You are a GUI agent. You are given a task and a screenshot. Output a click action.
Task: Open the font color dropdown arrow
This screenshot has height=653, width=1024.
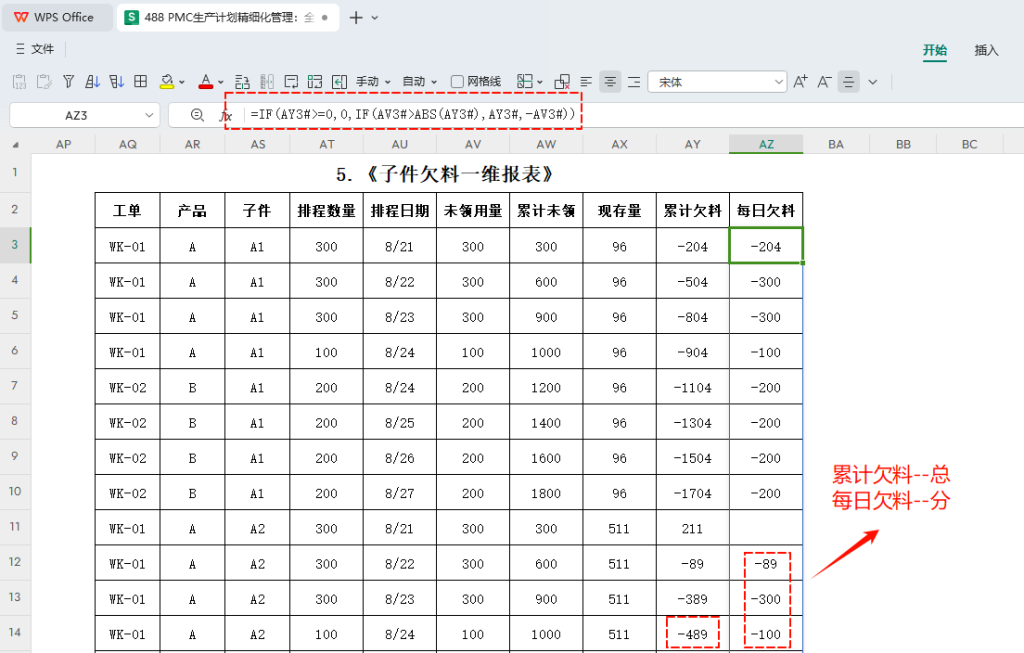pyautogui.click(x=221, y=82)
